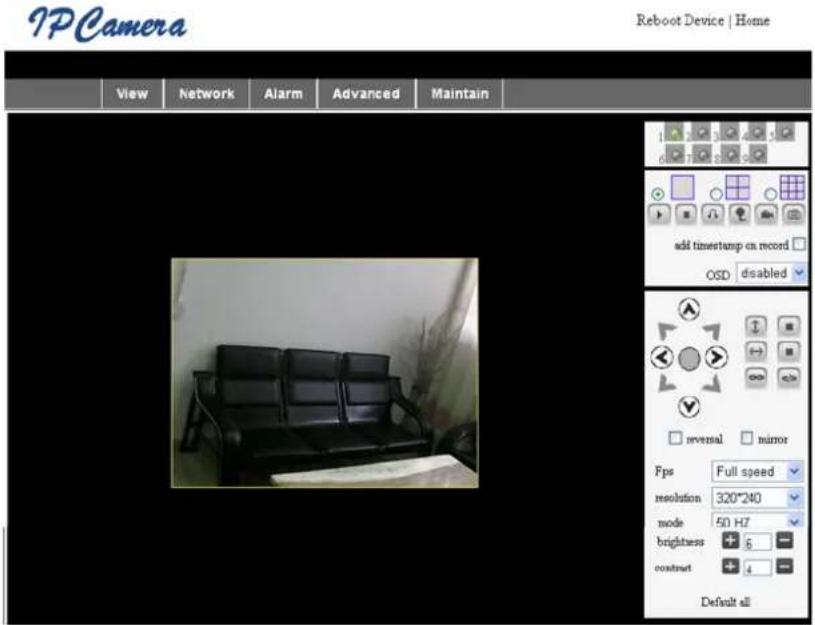Select camera channel 1 indicator
The width and height of the screenshot is (815, 625).
pos(674,134)
